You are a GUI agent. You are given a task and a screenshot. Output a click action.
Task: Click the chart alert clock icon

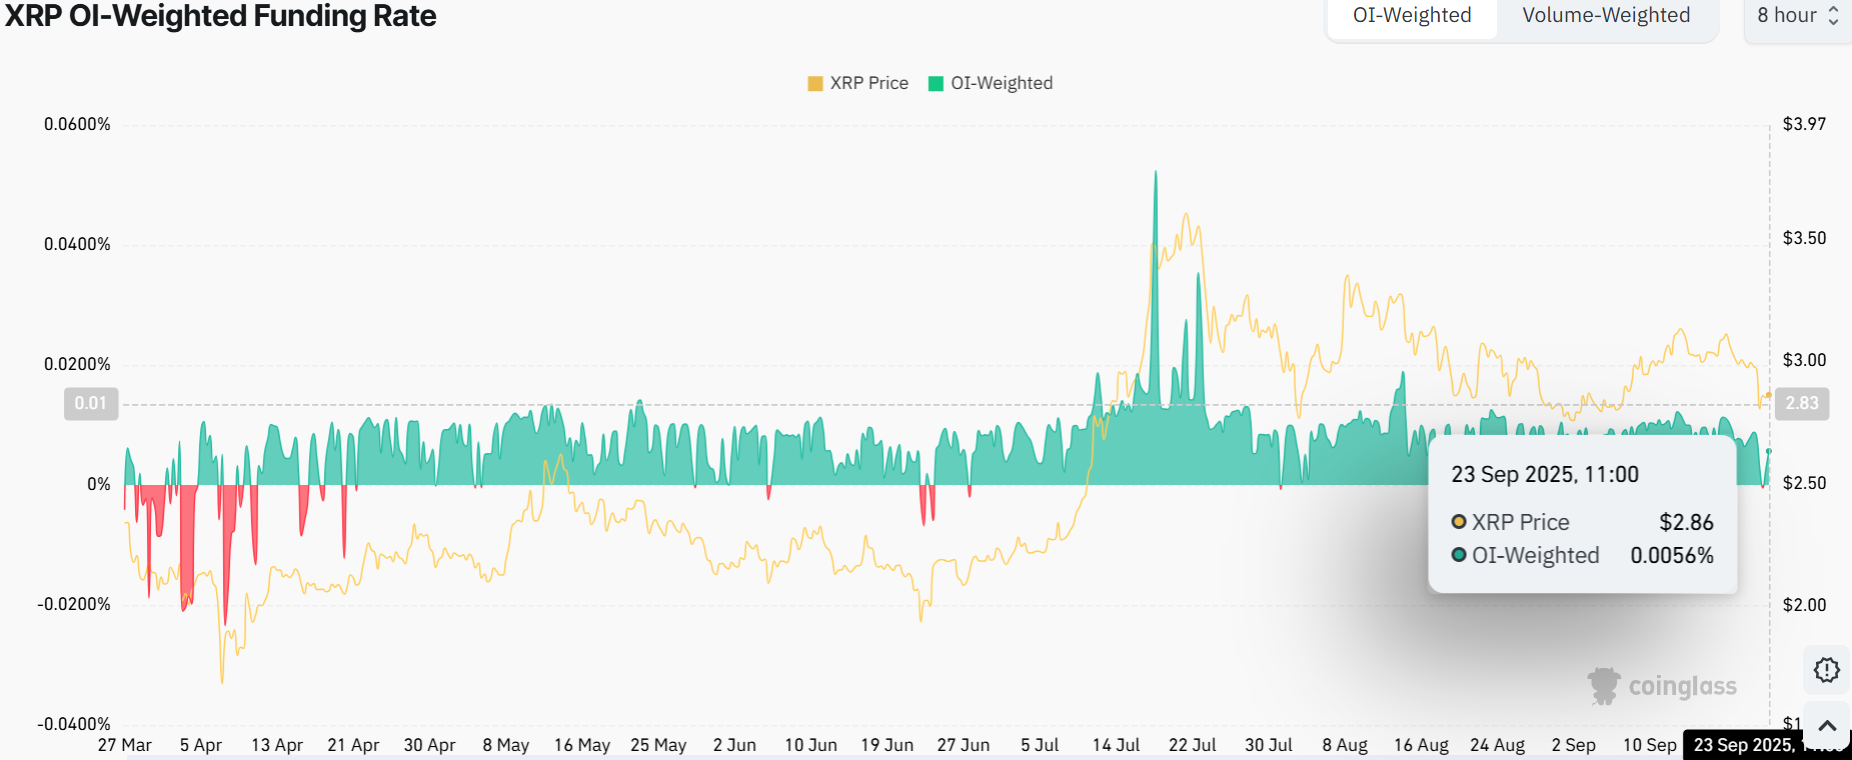pos(1827,670)
